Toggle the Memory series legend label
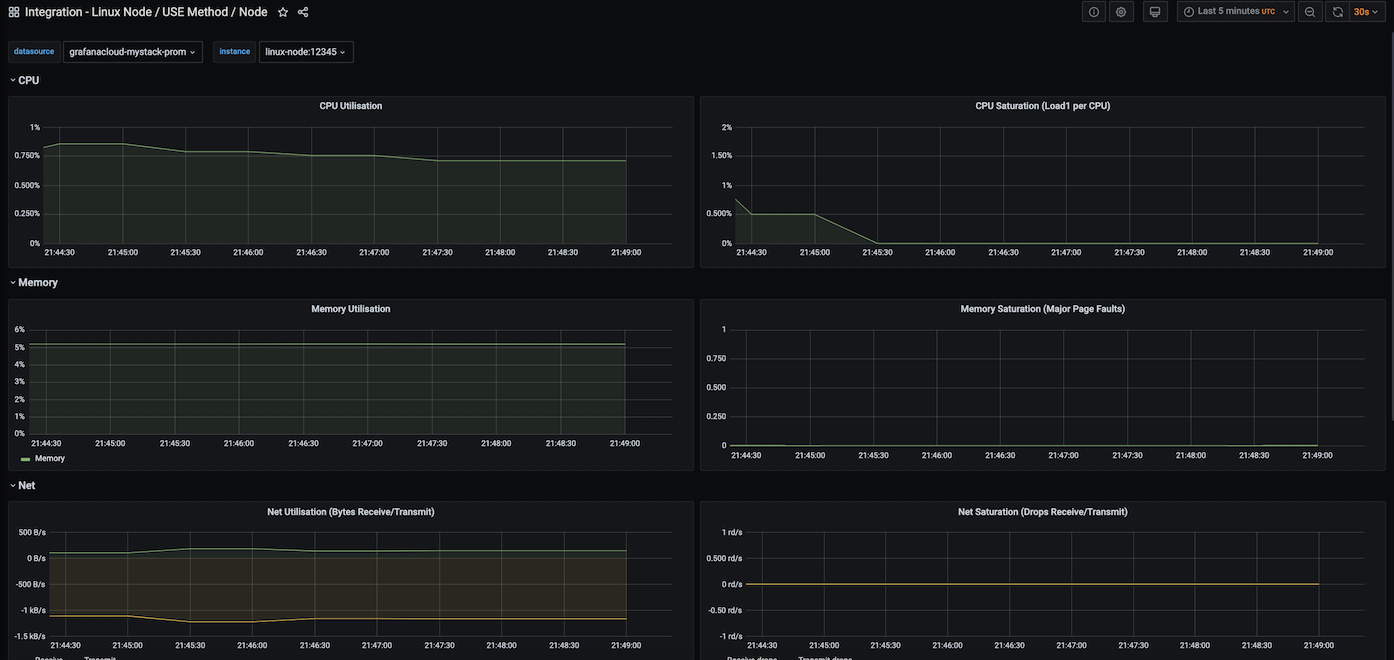 (50, 459)
